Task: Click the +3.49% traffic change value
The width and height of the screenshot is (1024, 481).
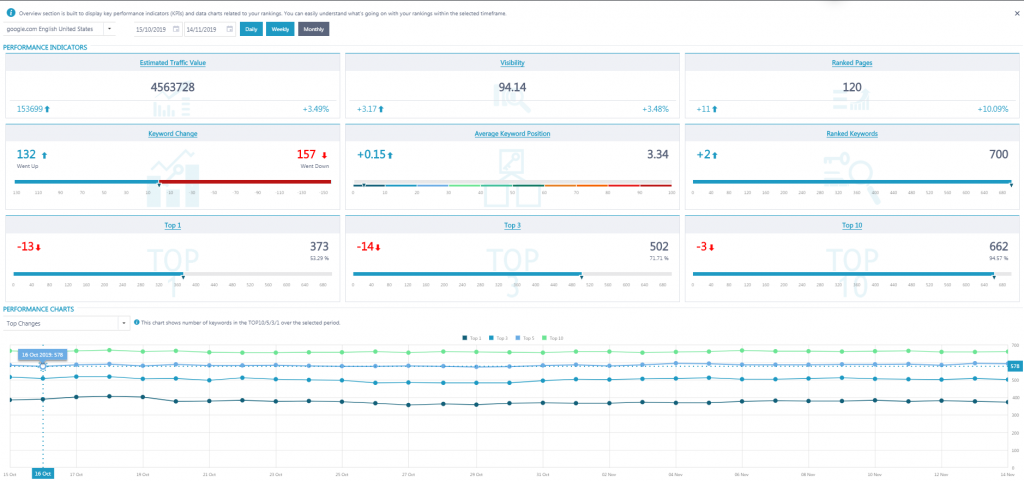Action: (x=315, y=109)
